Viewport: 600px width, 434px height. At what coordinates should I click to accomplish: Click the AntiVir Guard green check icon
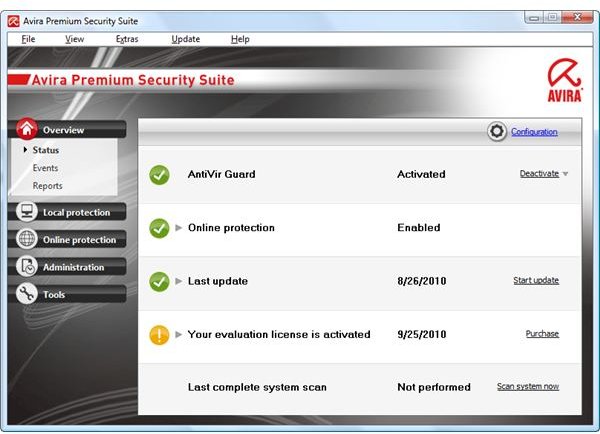pyautogui.click(x=159, y=175)
